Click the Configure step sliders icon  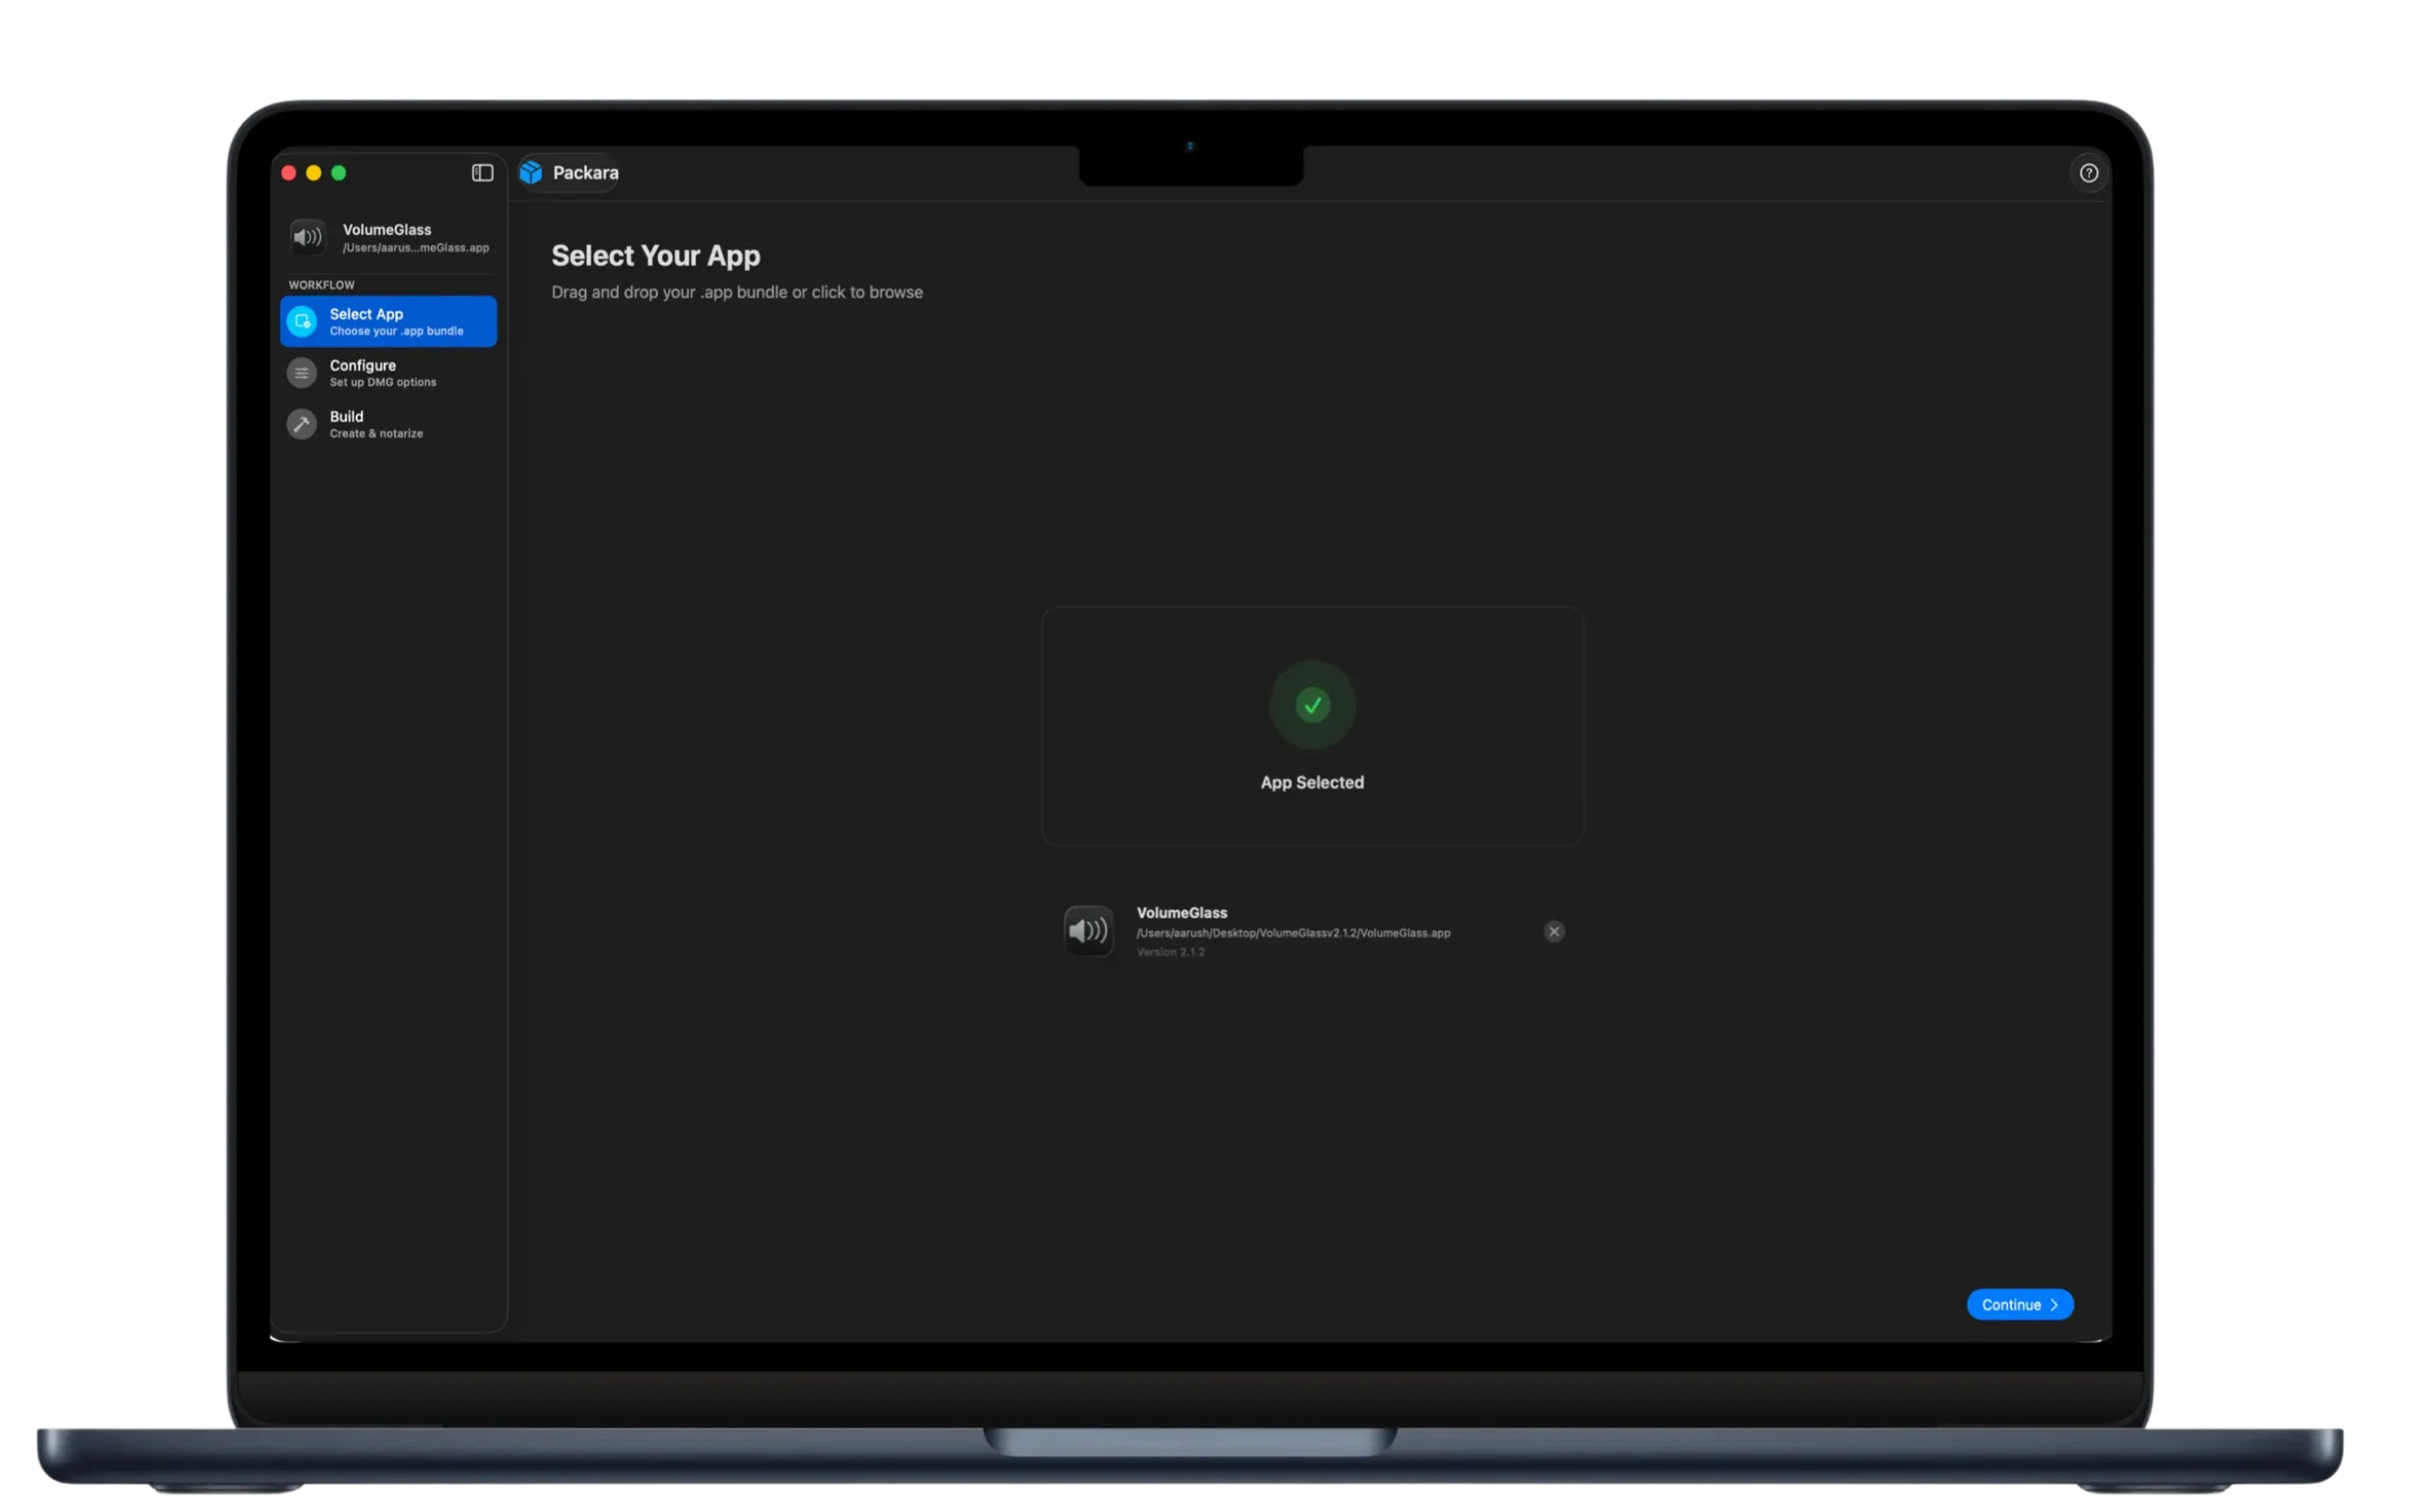click(302, 373)
